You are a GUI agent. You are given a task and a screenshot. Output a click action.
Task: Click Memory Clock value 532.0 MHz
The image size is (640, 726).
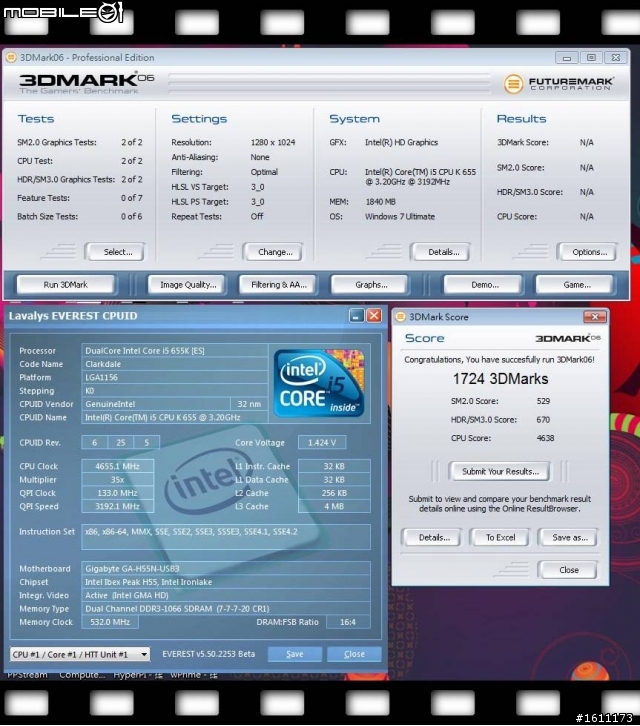point(110,622)
